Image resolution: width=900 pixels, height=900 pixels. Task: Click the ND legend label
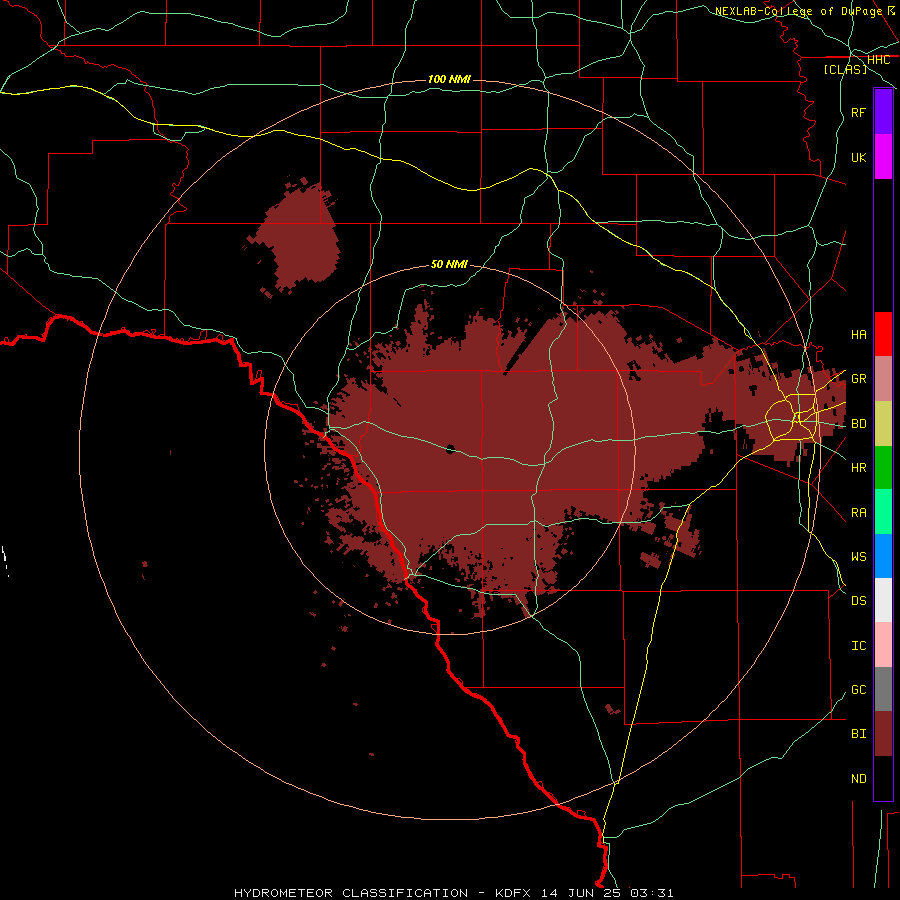click(x=858, y=779)
